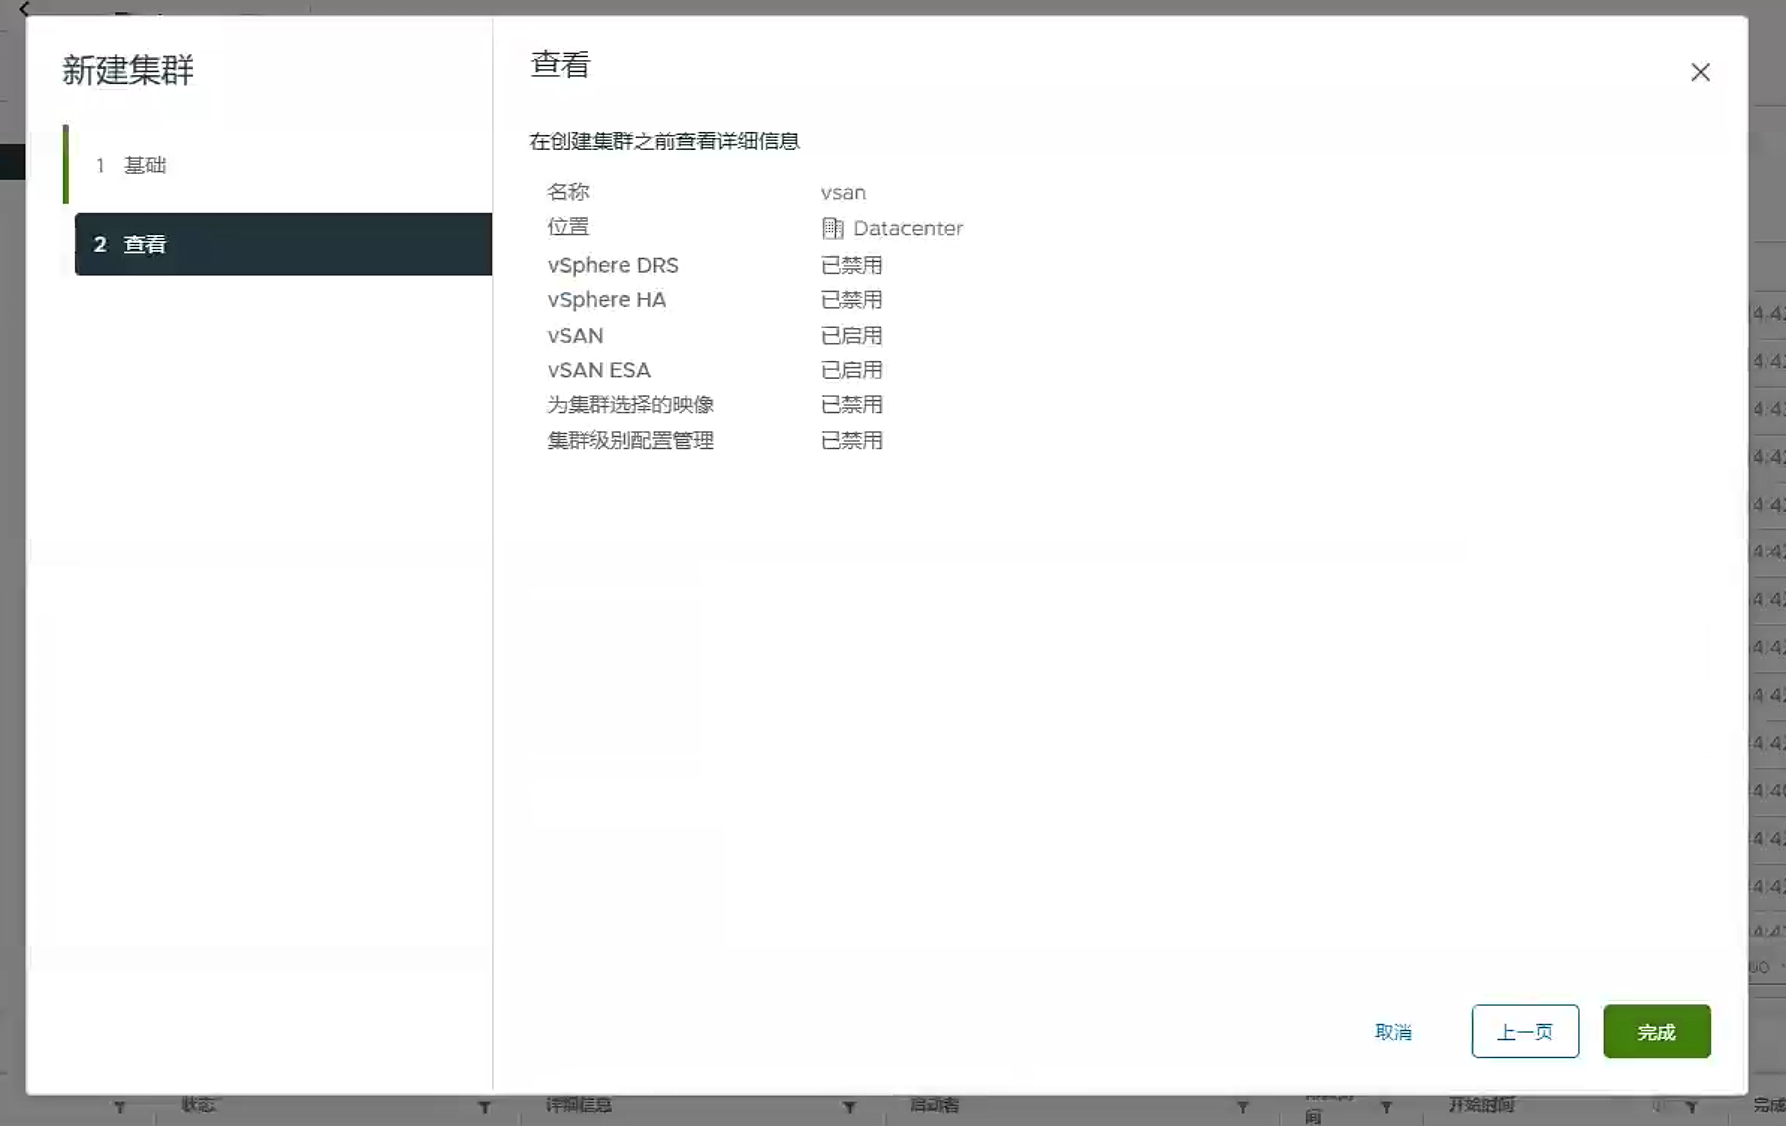Click the vSphere DRS label
Viewport: 1786px width, 1126px height.
[x=613, y=265]
